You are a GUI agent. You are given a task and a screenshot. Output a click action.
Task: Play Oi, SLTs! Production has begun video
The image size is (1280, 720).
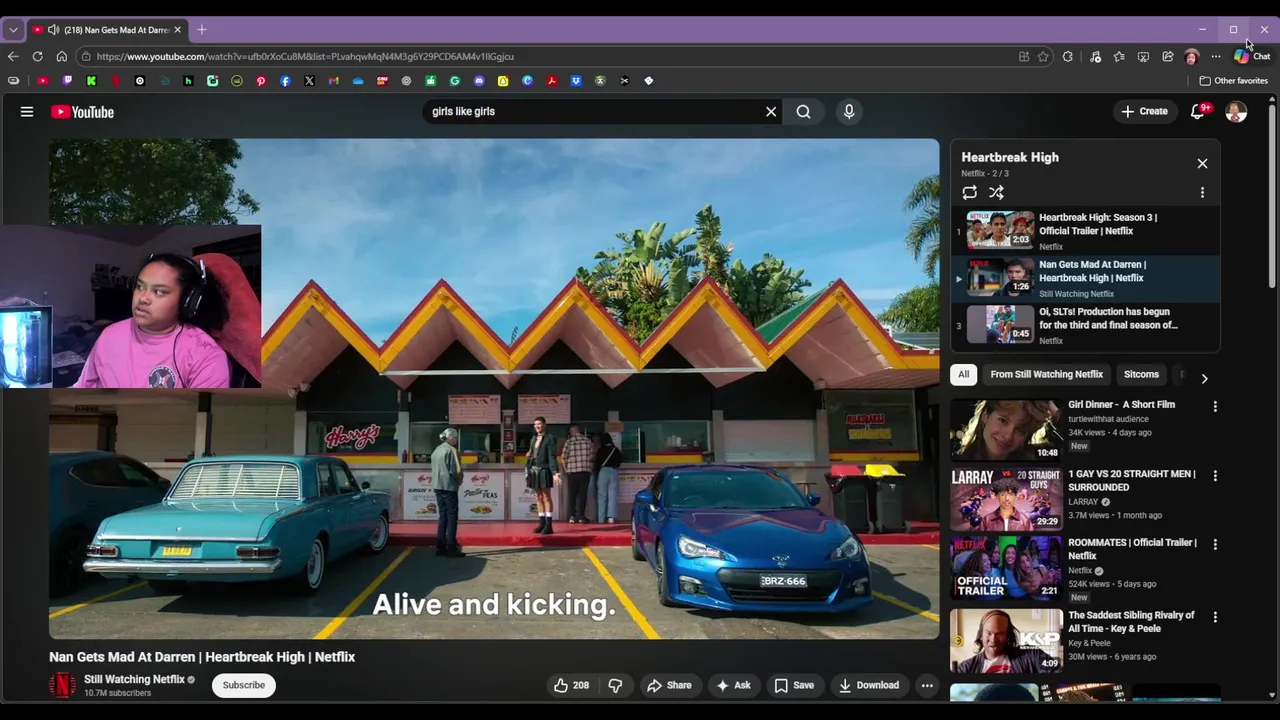coord(1085,325)
